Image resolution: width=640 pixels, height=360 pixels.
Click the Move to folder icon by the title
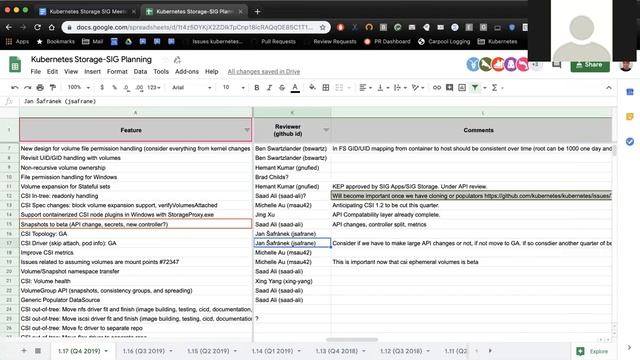click(177, 60)
